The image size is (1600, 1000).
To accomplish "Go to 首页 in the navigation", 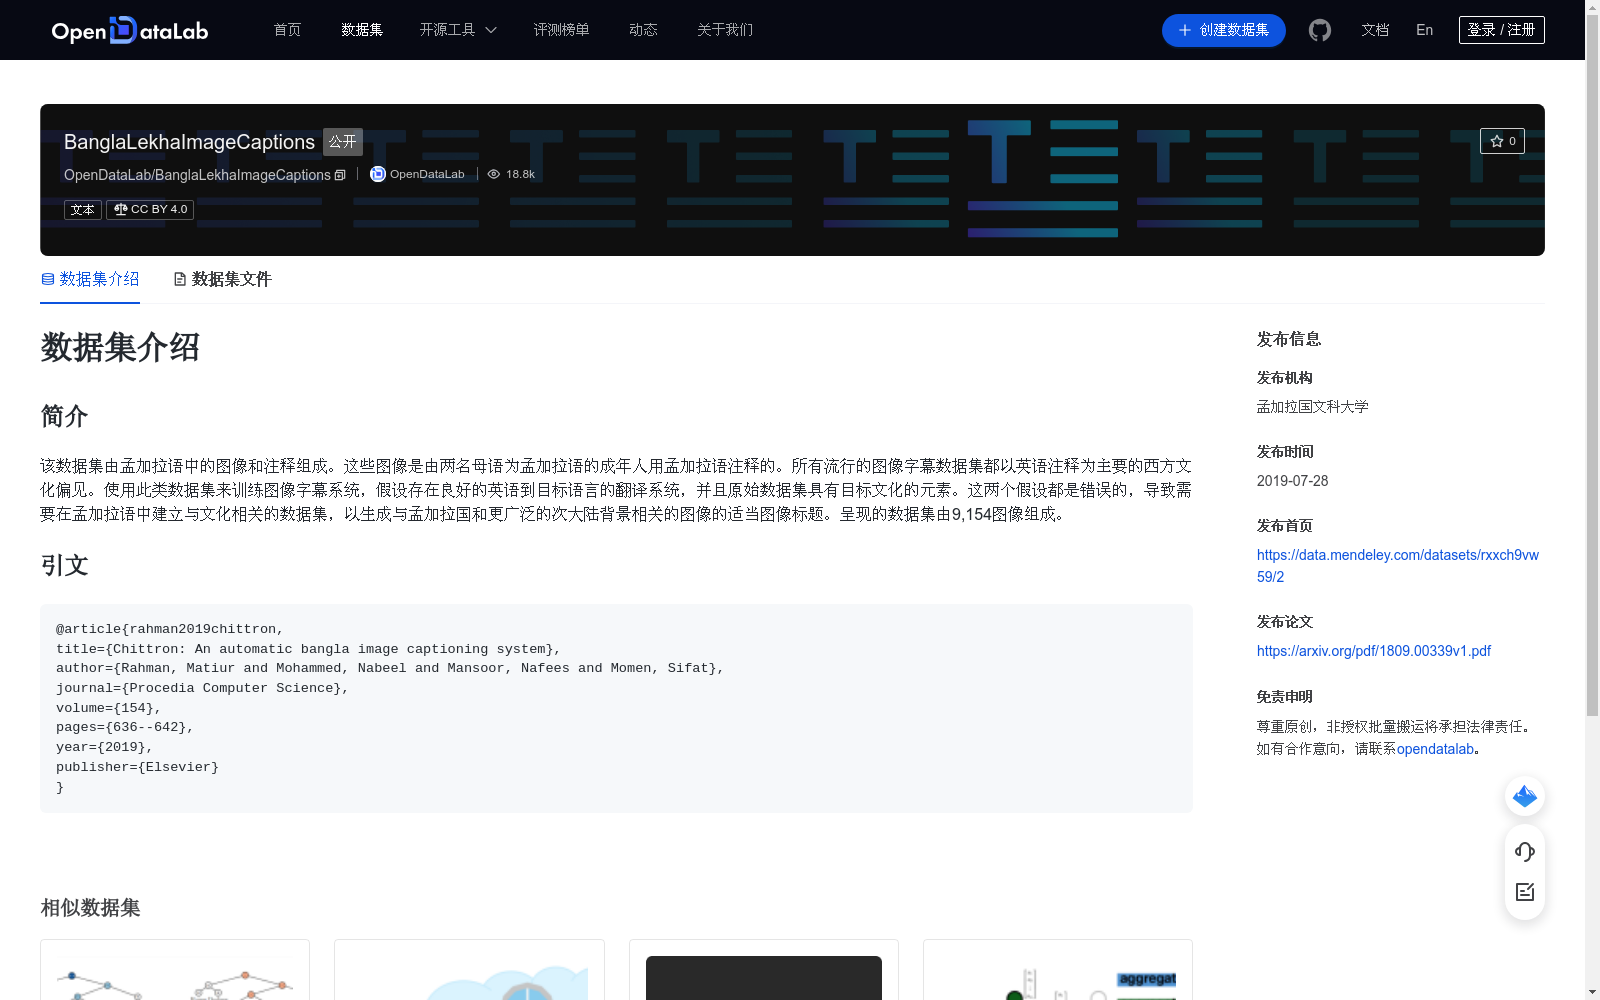I will 287,30.
